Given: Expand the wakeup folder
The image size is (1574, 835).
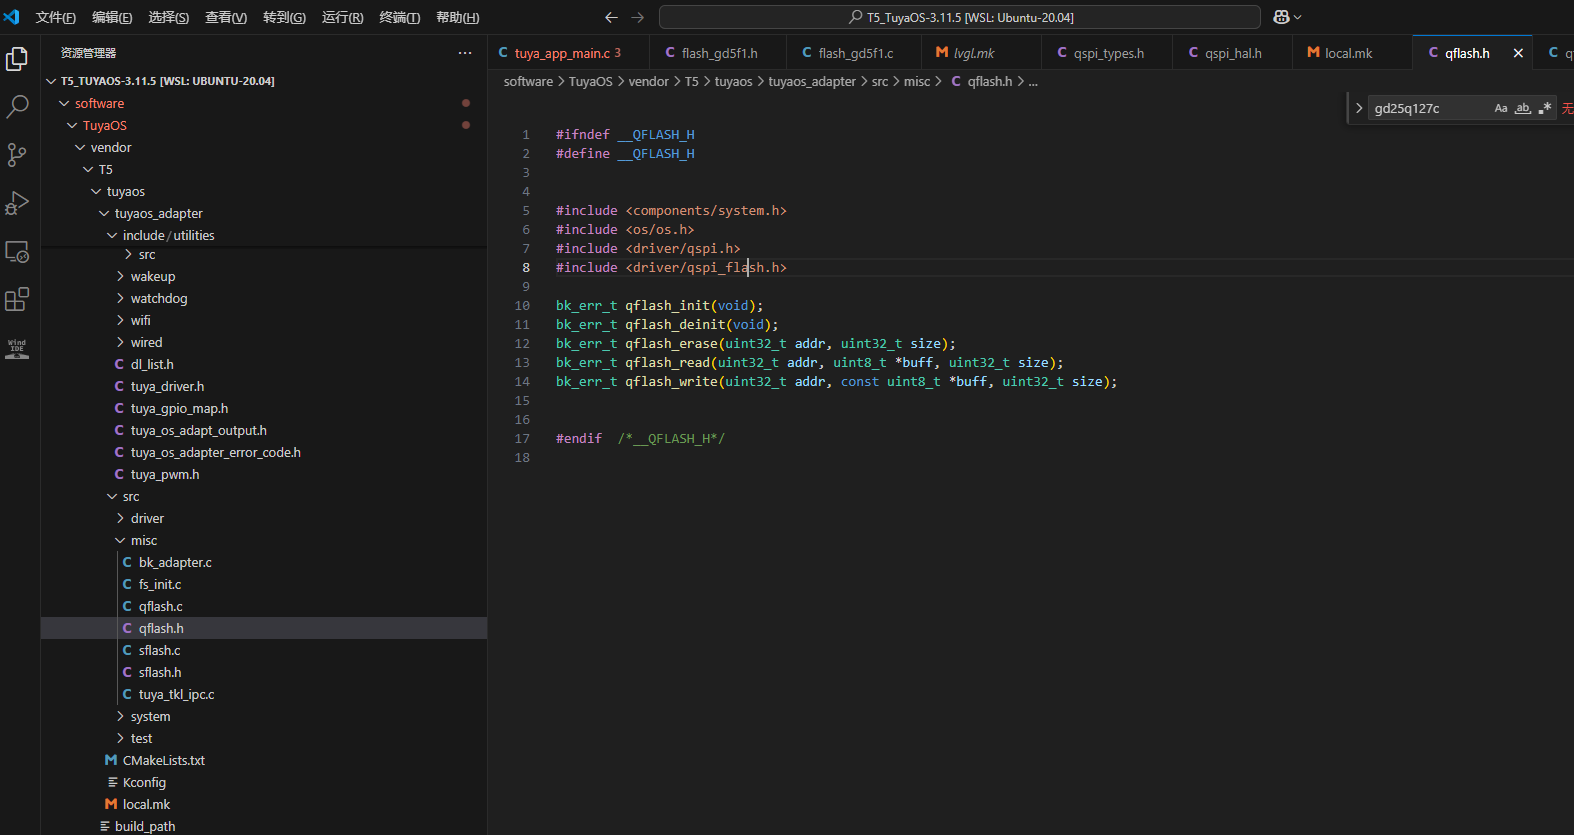Looking at the screenshot, I should pos(264,276).
